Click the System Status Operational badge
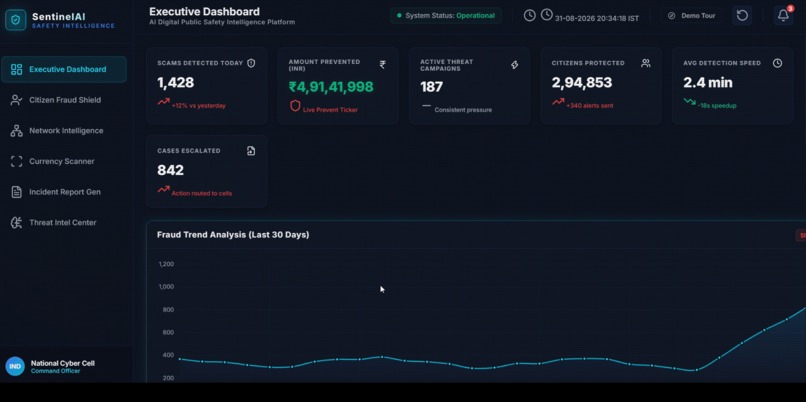 (x=446, y=15)
